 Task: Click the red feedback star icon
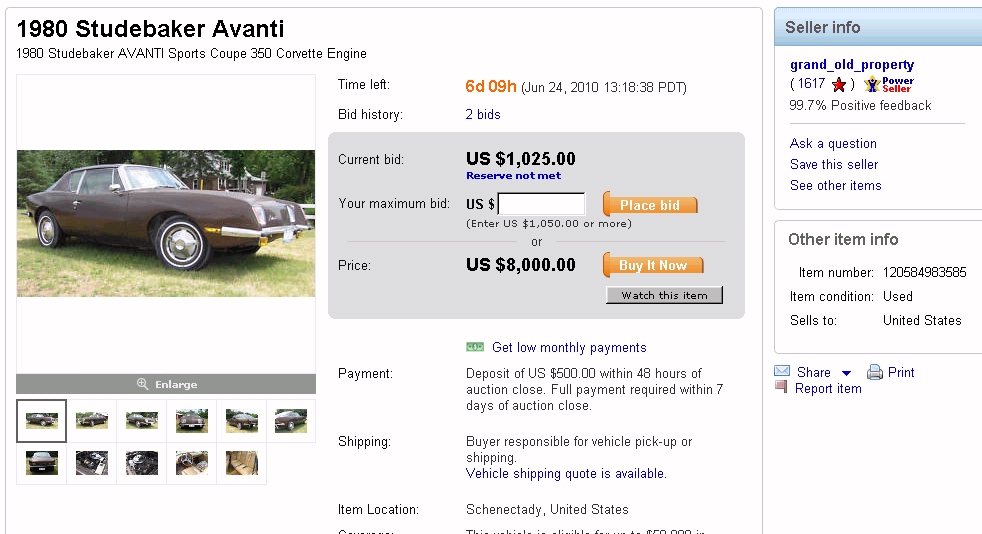pos(839,85)
